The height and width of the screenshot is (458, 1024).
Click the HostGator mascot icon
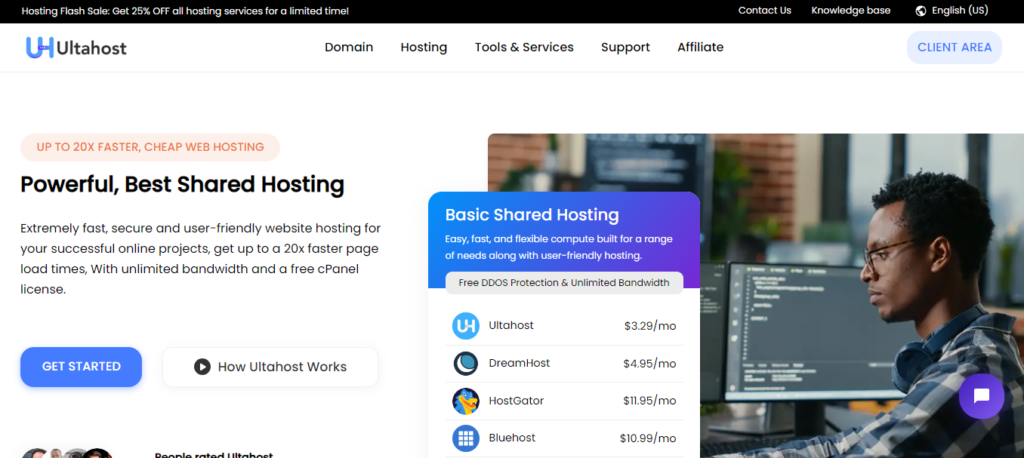pyautogui.click(x=466, y=401)
